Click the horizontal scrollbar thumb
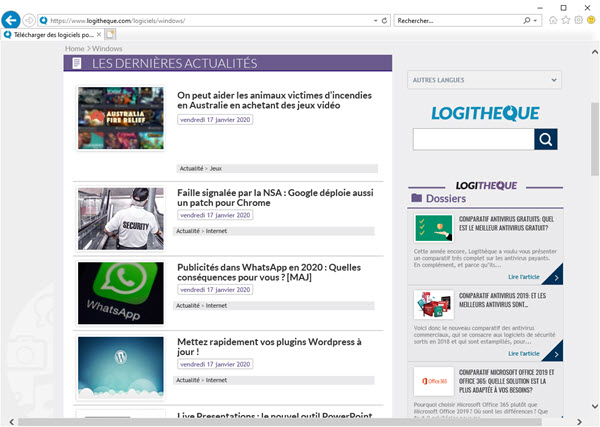 pos(280,422)
